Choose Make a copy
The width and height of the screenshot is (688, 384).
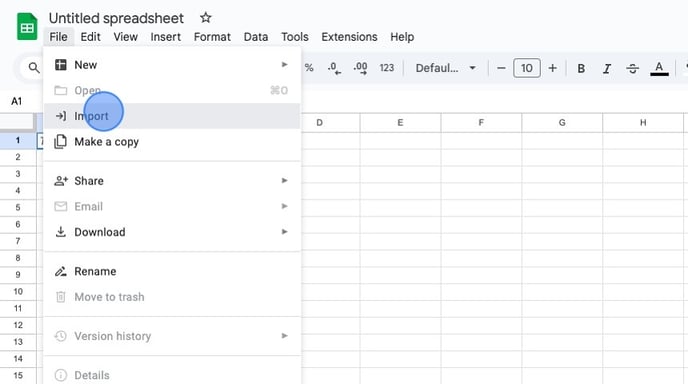pos(172,142)
